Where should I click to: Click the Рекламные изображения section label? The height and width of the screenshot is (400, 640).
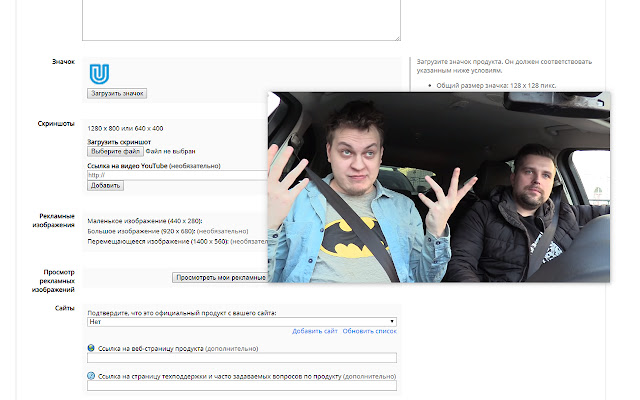53,220
